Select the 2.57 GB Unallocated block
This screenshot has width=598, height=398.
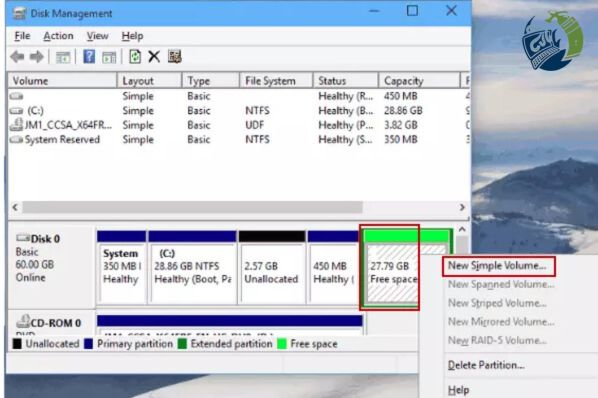272,267
